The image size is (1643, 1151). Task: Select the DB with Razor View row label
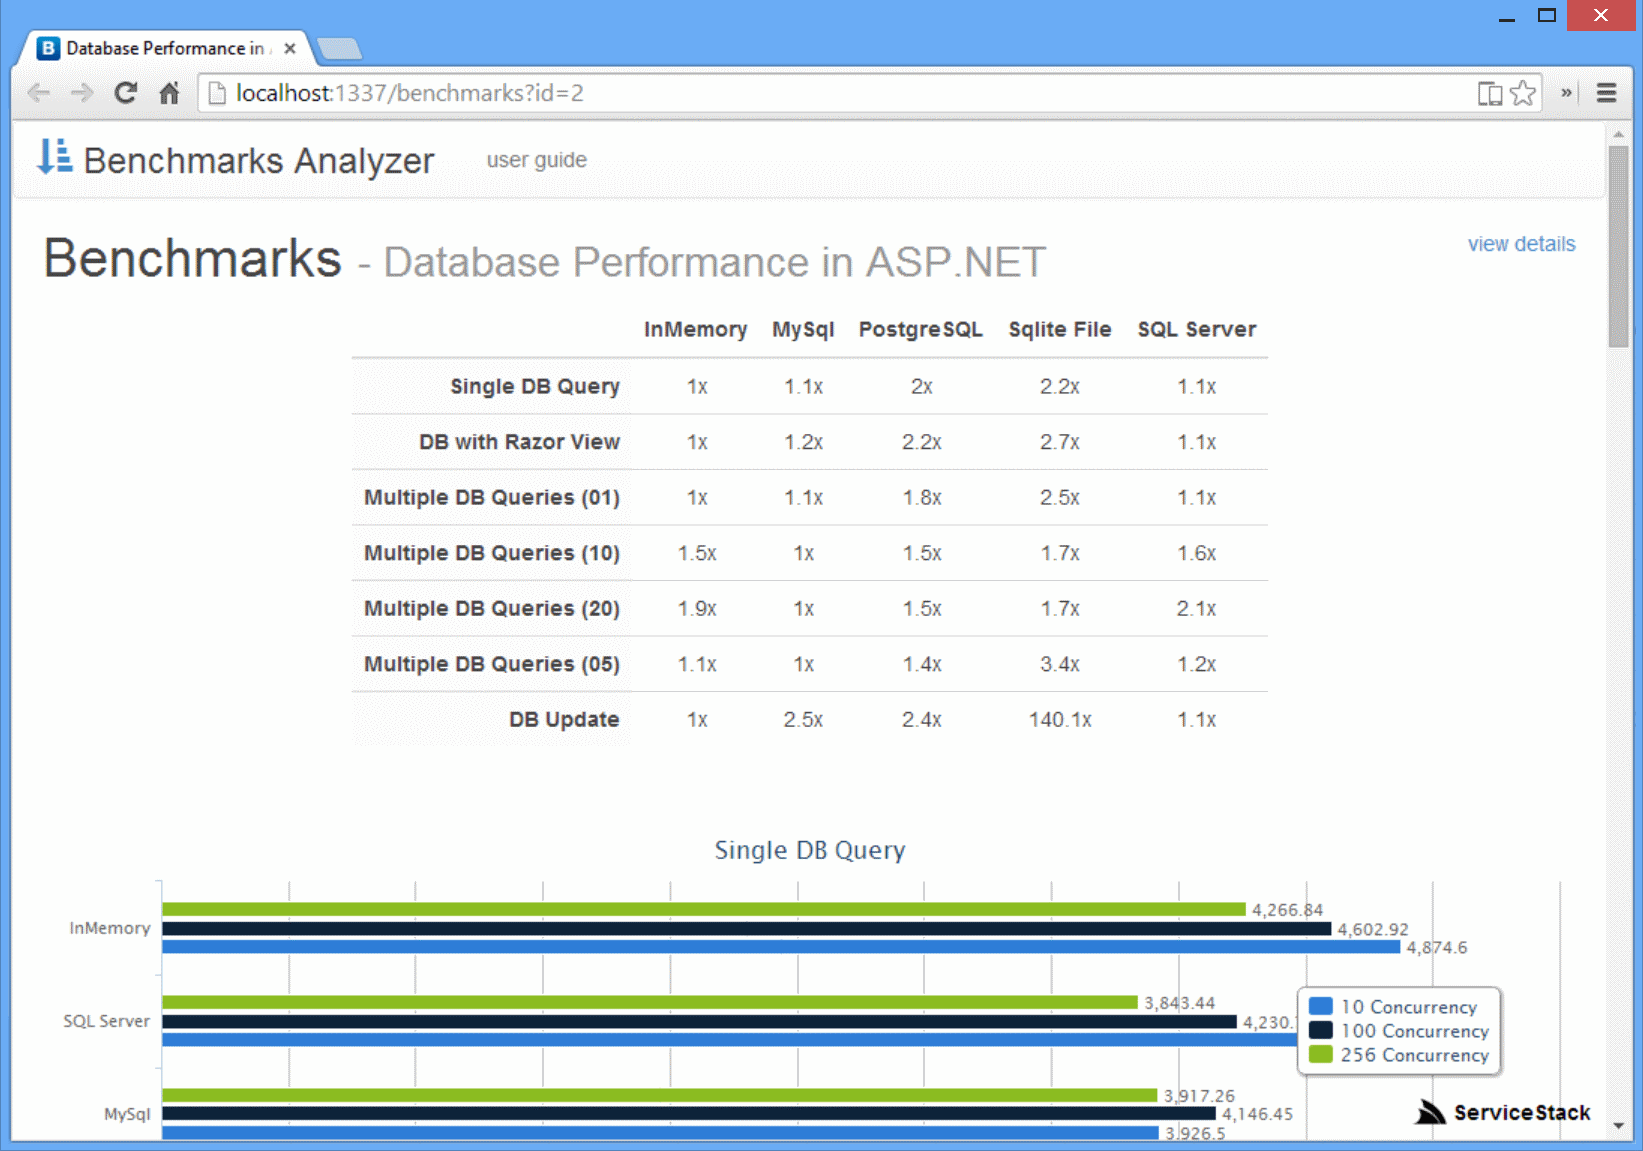[x=519, y=442]
